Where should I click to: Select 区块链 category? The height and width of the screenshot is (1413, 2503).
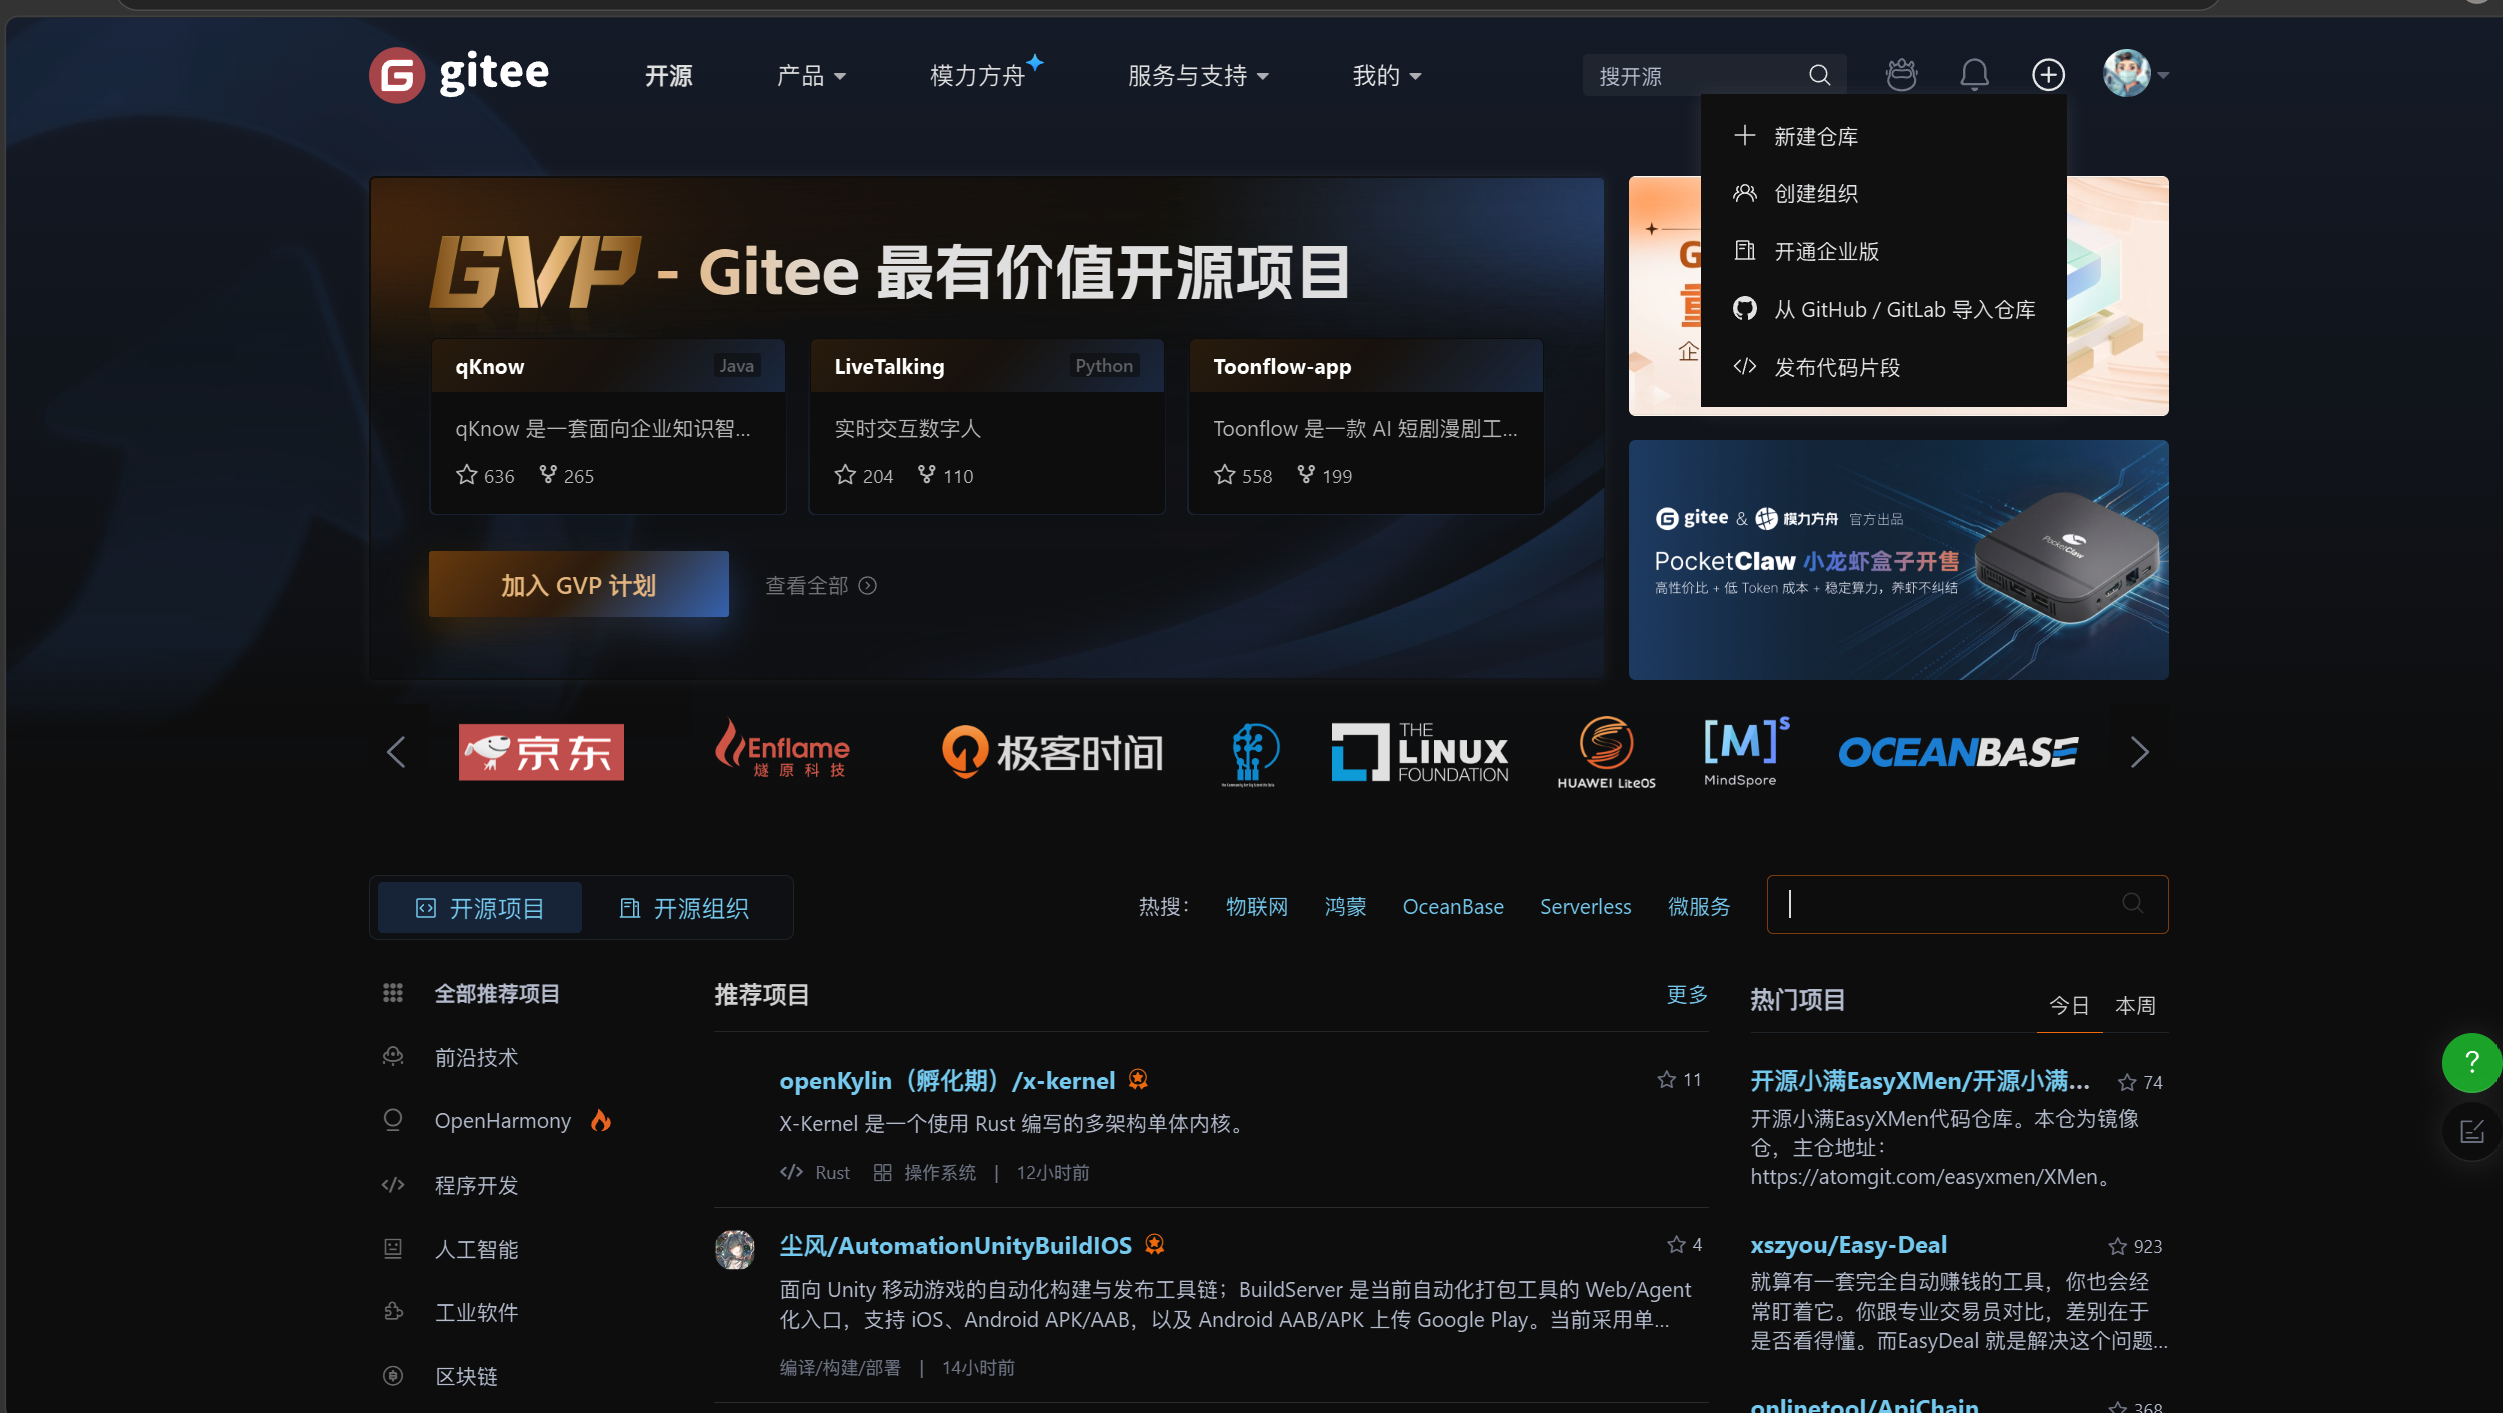coord(466,1376)
